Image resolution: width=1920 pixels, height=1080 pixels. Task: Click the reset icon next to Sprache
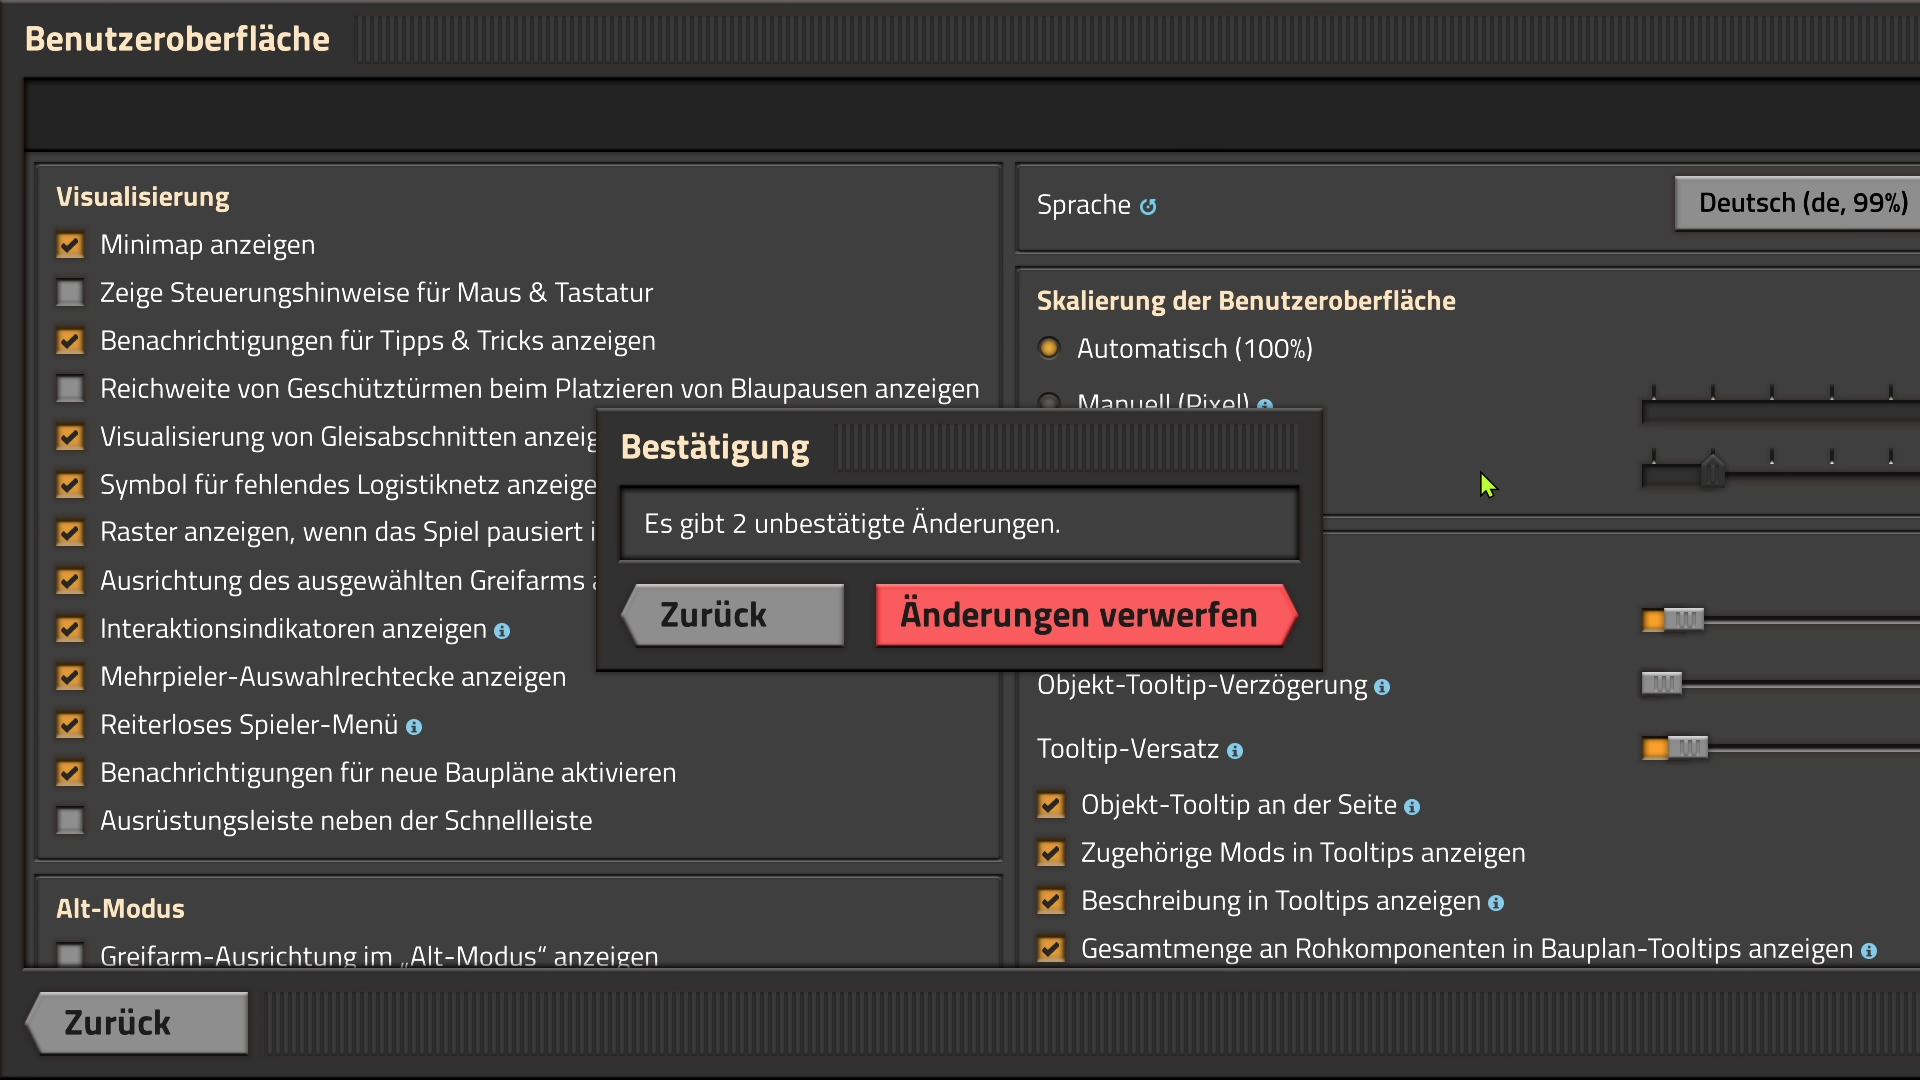coord(1148,206)
